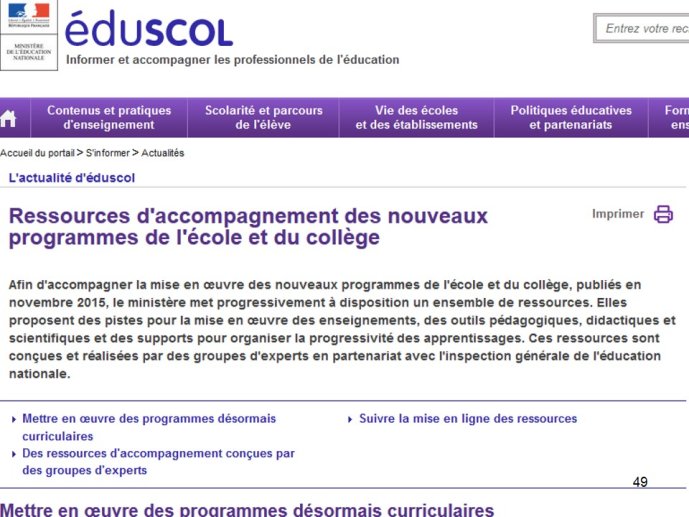
Task: Open the Vie des écoles et des établissements menu
Action: pyautogui.click(x=417, y=118)
